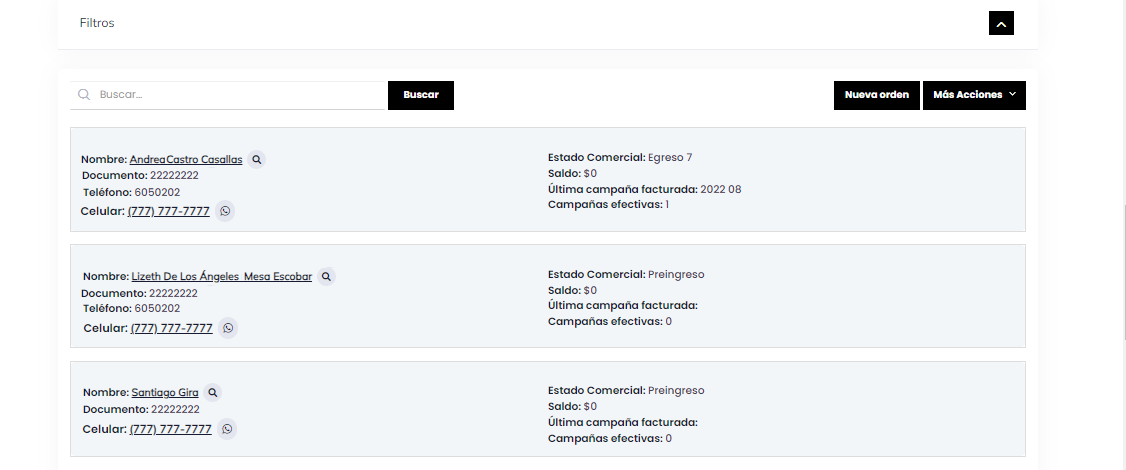Click magnifier icon beside Santiago Gira
Image resolution: width=1126 pixels, height=470 pixels.
[x=212, y=393]
